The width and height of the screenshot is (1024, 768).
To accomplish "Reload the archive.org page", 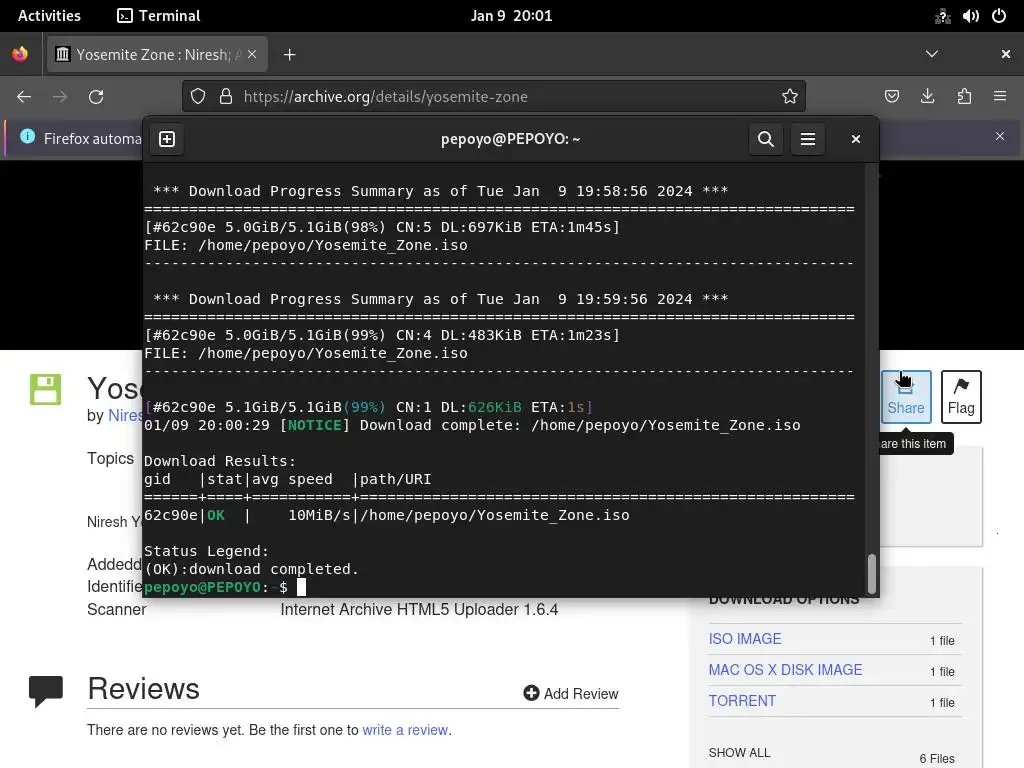I will pos(96,97).
